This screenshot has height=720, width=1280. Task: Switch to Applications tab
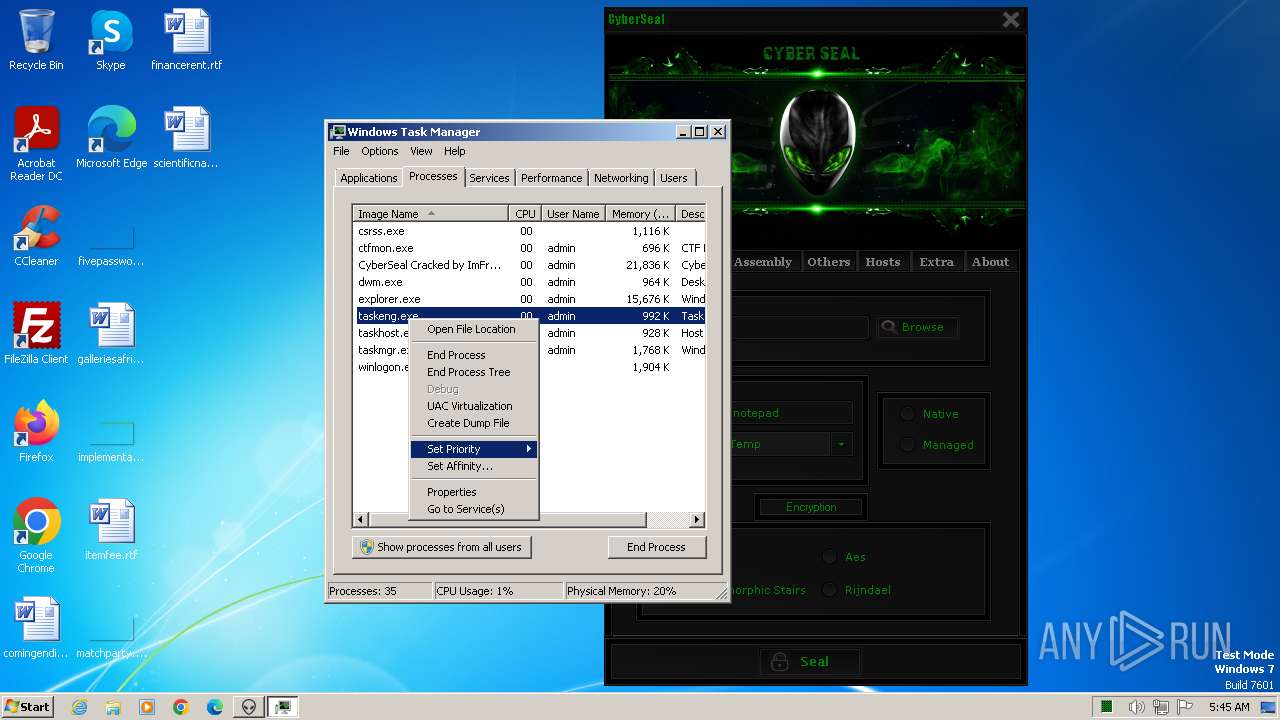coord(368,178)
